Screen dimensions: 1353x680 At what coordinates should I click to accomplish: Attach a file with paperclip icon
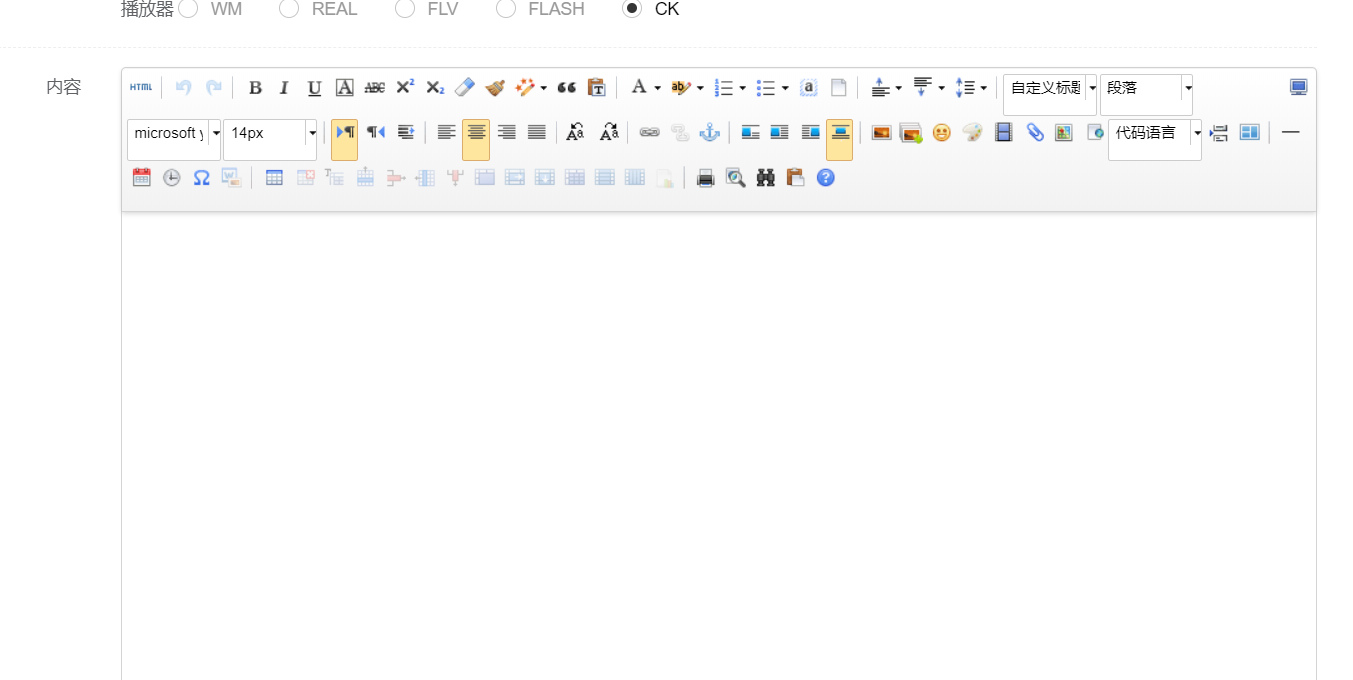point(1034,132)
